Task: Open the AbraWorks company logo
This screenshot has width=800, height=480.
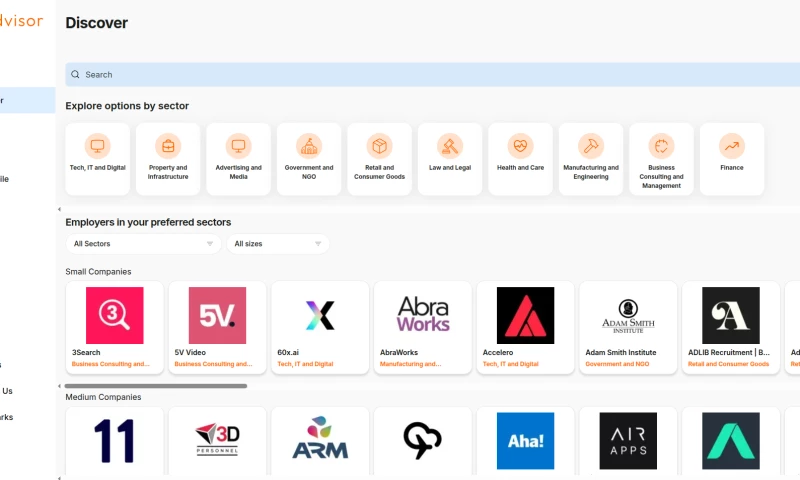Action: 423,314
